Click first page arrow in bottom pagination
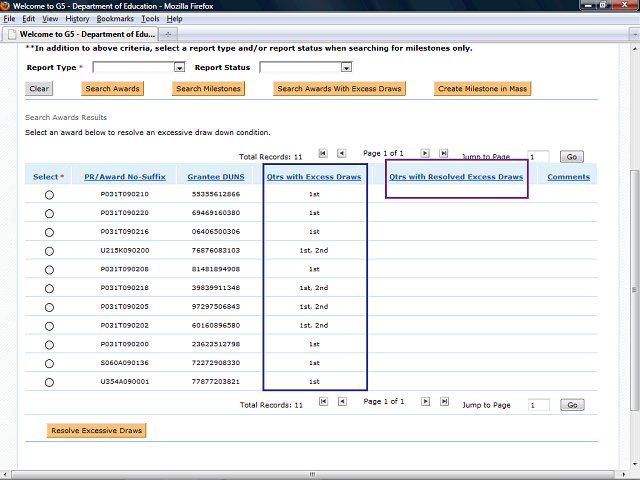This screenshot has height=480, width=640. (323, 402)
